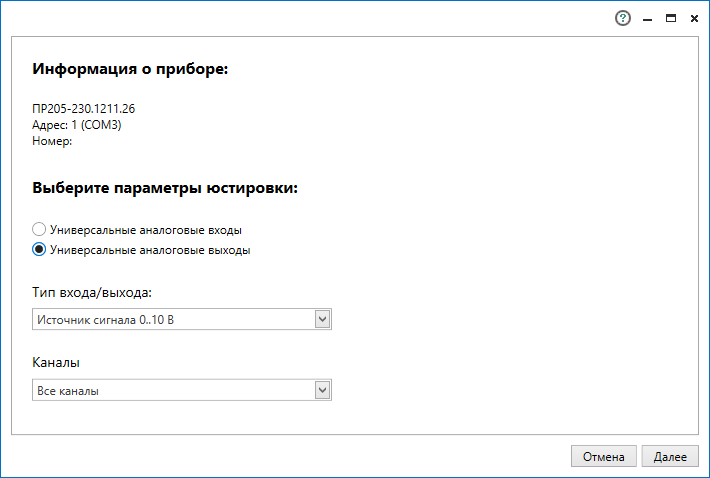
Task: Click the «Универсальные аналоговые входы» option label text
Action: coord(146,229)
